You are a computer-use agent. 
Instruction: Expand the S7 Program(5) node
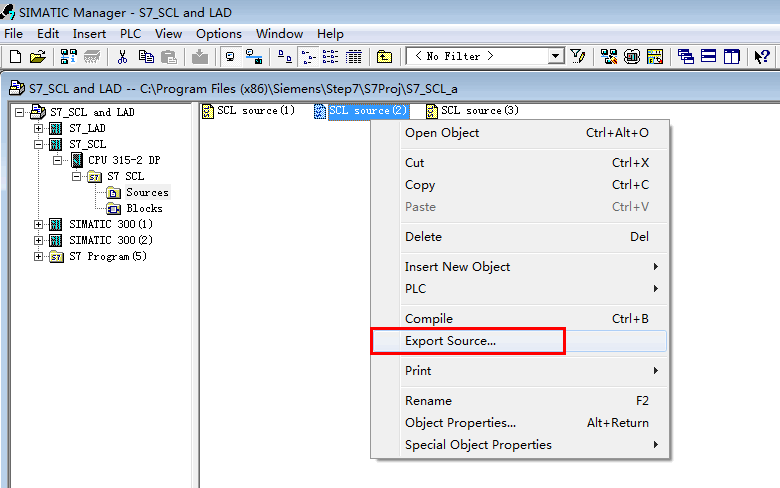(x=38, y=256)
